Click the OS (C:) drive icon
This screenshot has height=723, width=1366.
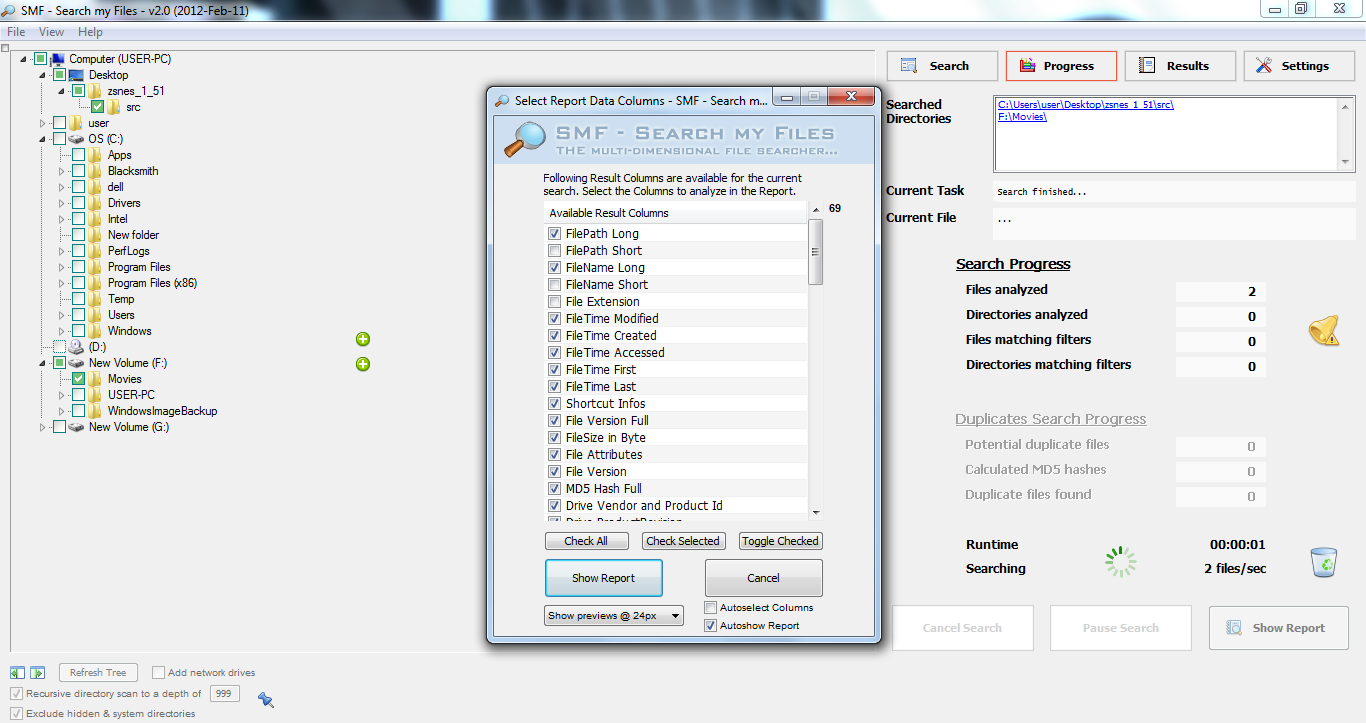[76, 139]
